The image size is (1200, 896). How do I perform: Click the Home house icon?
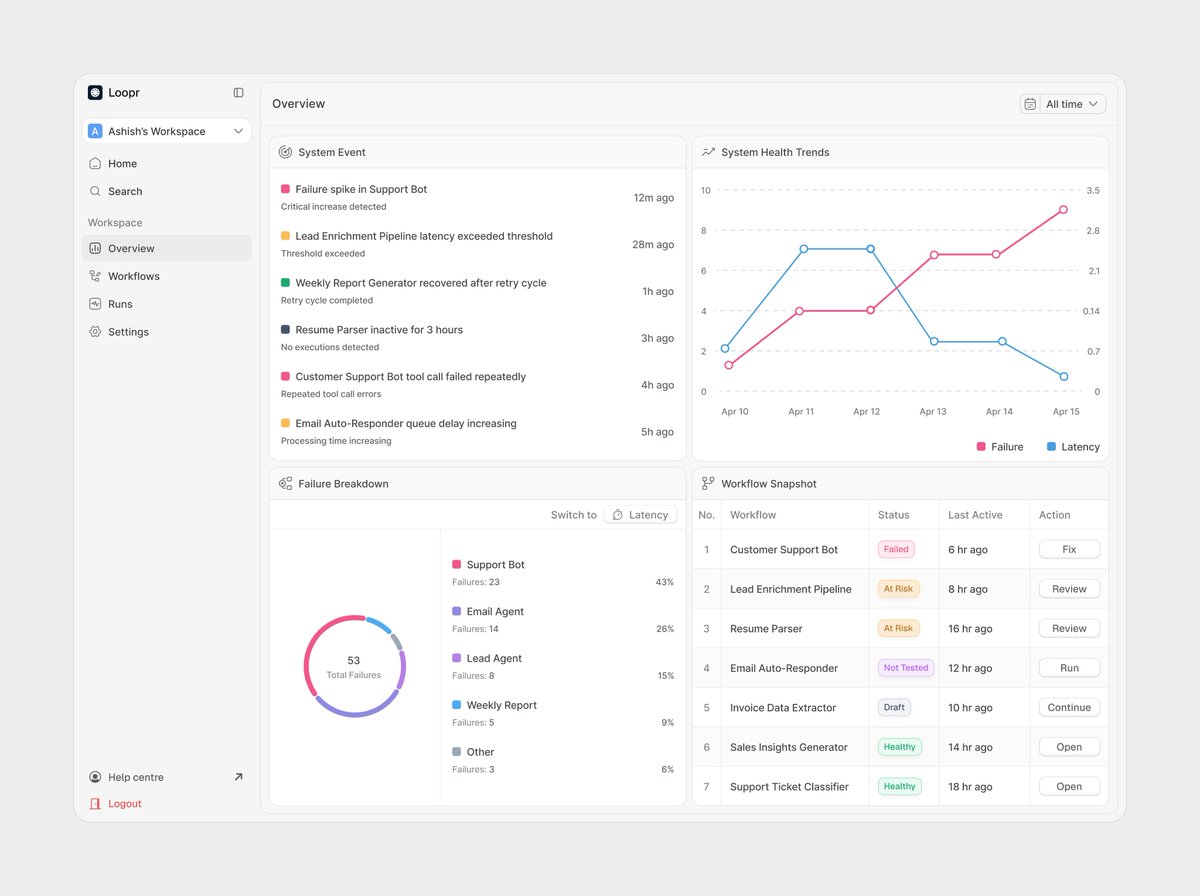pyautogui.click(x=95, y=163)
